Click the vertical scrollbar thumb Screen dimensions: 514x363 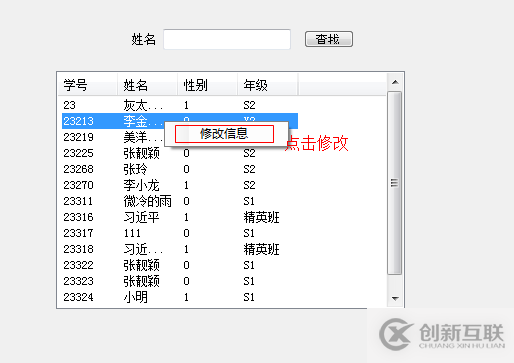coord(395,183)
